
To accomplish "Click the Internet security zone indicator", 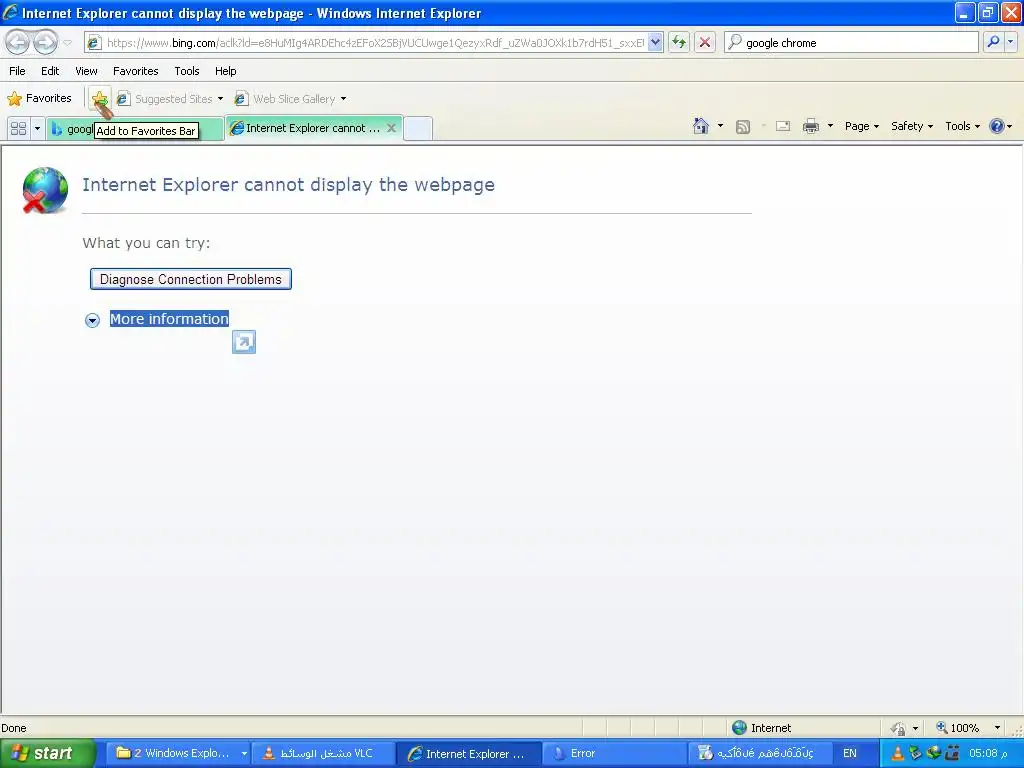I will [x=761, y=728].
